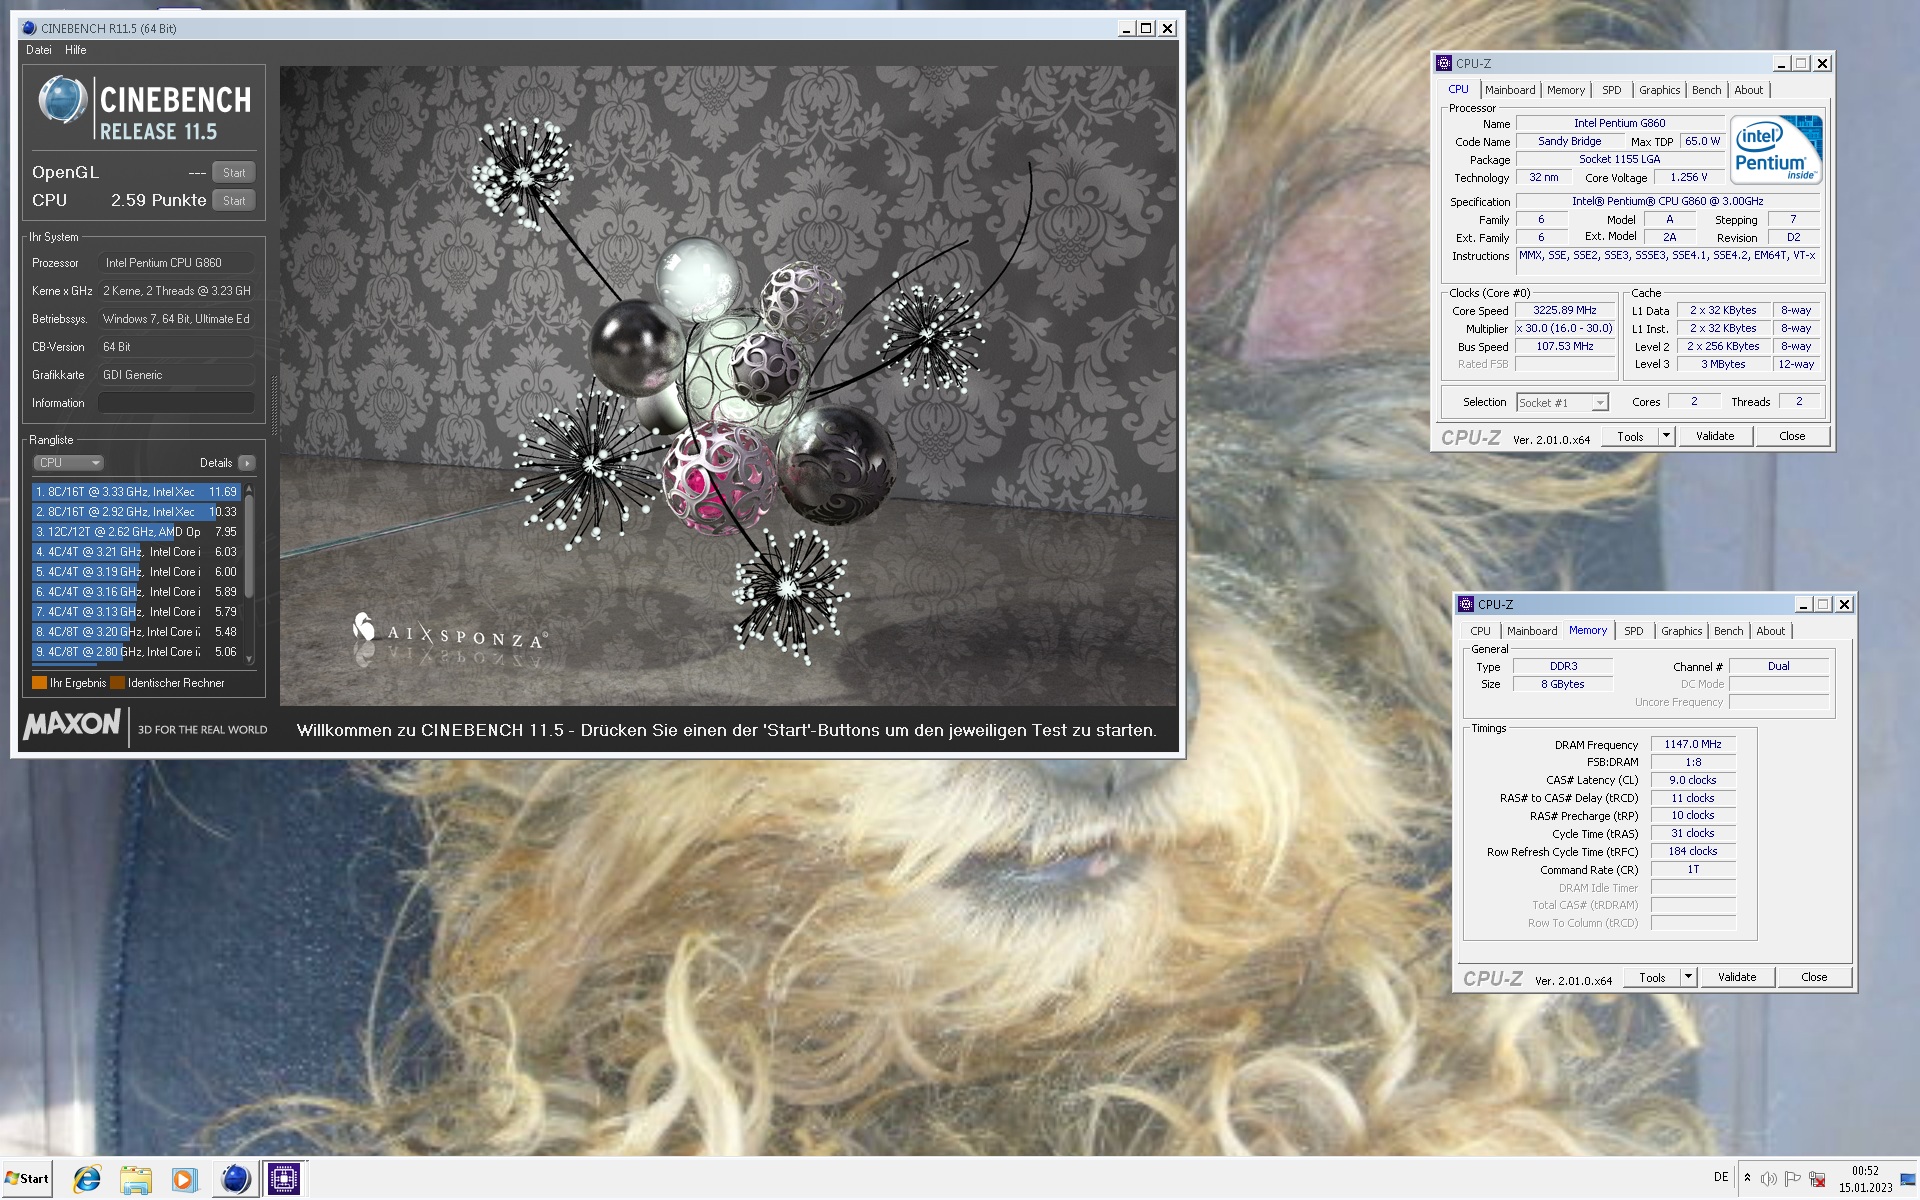This screenshot has width=1920, height=1200.
Task: Open Bench tab in lower CPU-Z
Action: coord(1728,631)
